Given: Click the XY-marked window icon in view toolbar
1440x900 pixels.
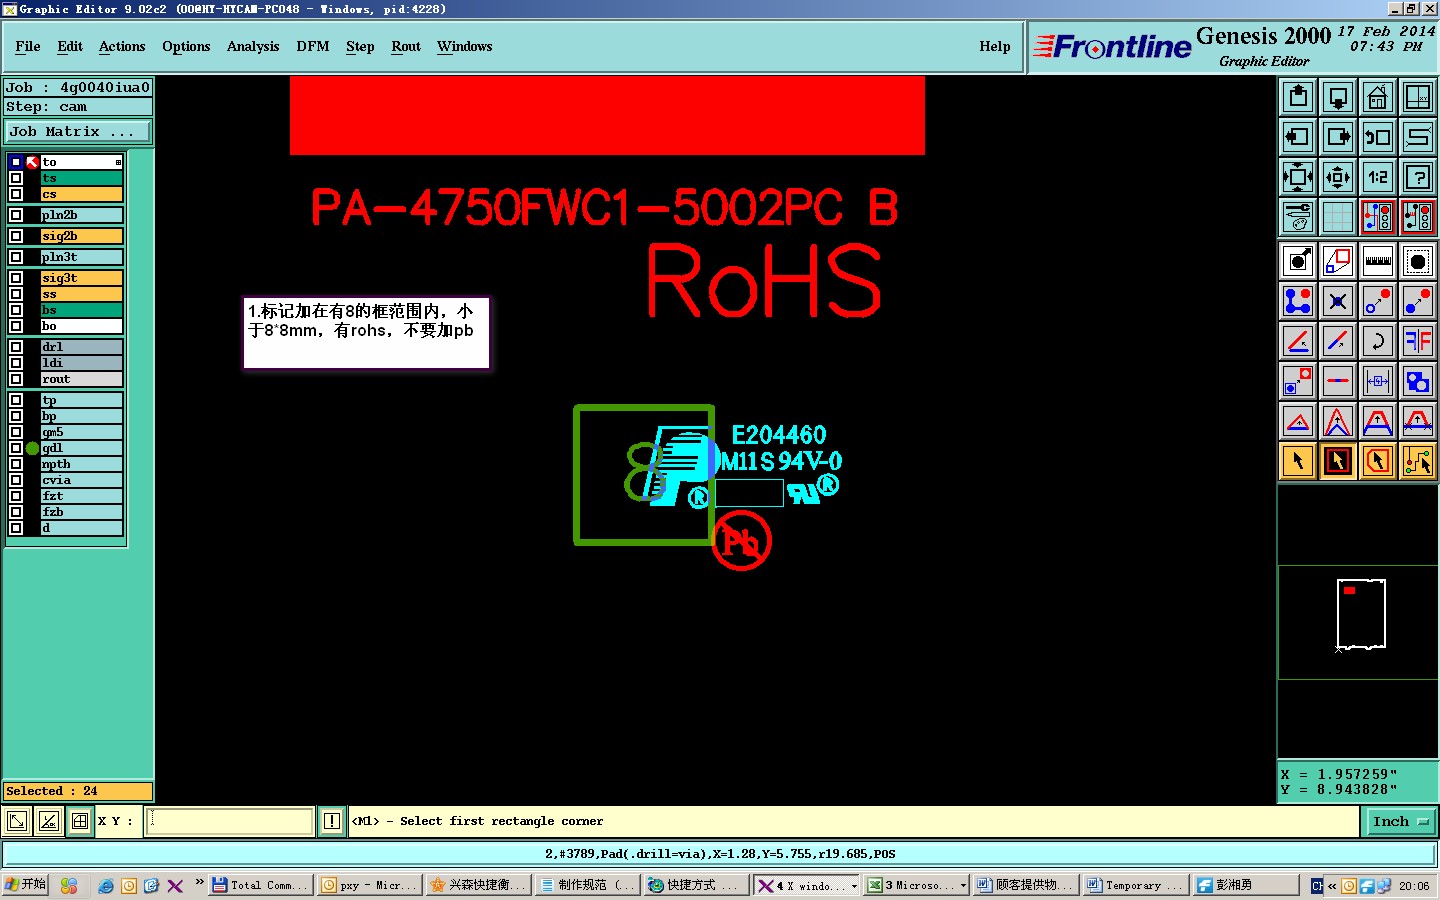Looking at the screenshot, I should click(x=1418, y=97).
